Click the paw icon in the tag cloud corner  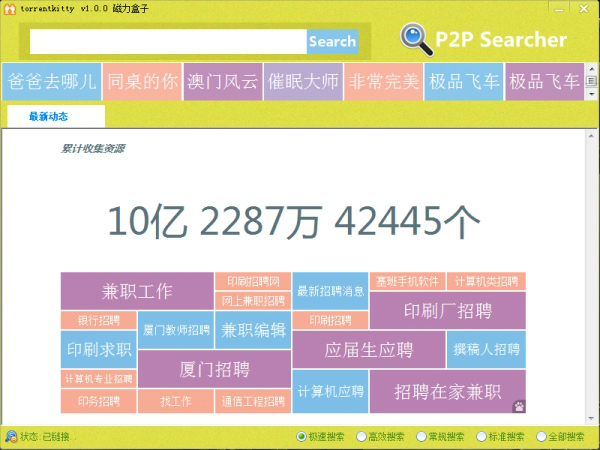point(518,405)
